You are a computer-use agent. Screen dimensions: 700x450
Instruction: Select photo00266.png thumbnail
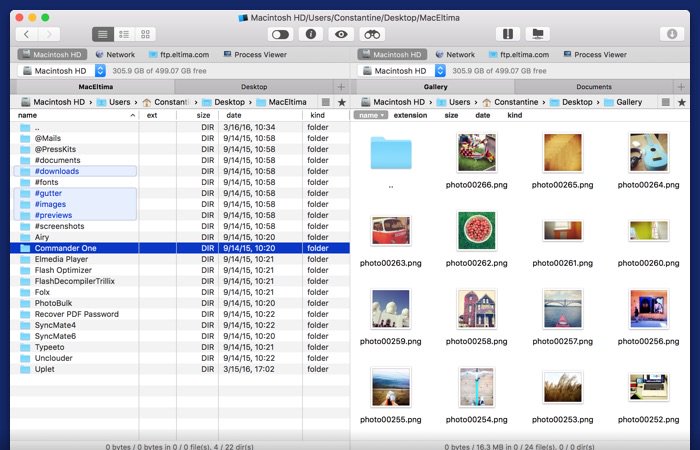click(476, 153)
